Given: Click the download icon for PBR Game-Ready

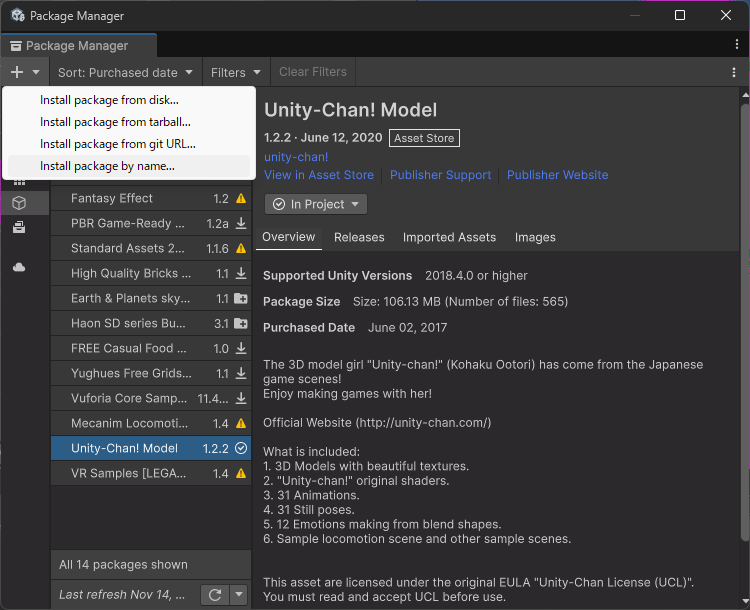Looking at the screenshot, I should (241, 224).
